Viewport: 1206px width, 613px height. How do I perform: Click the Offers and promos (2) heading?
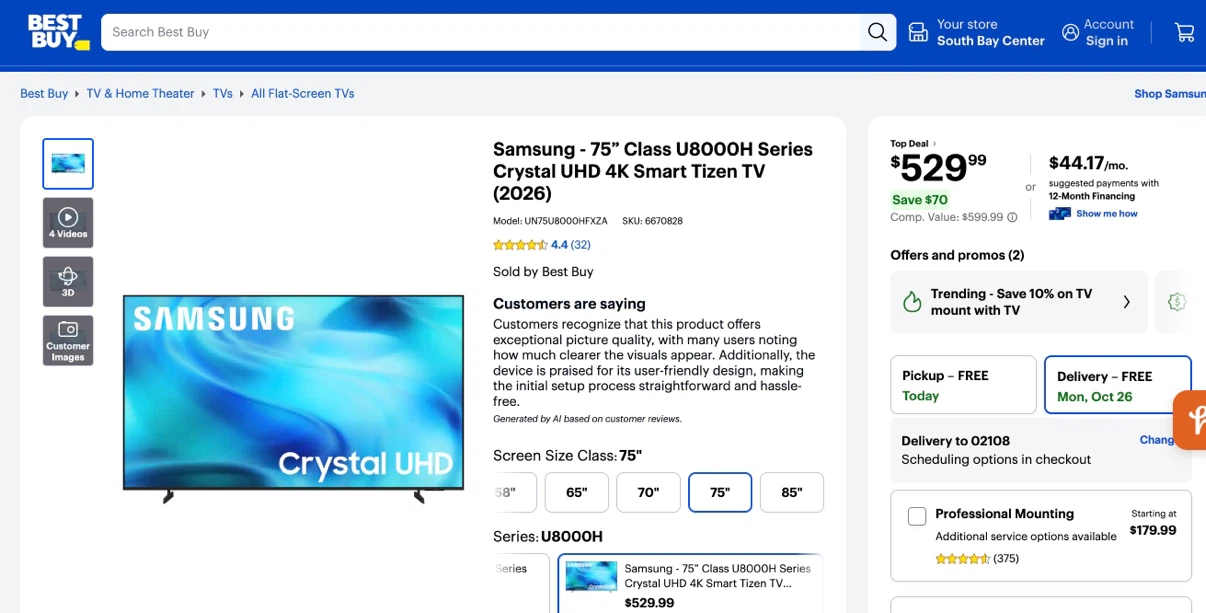tap(957, 255)
